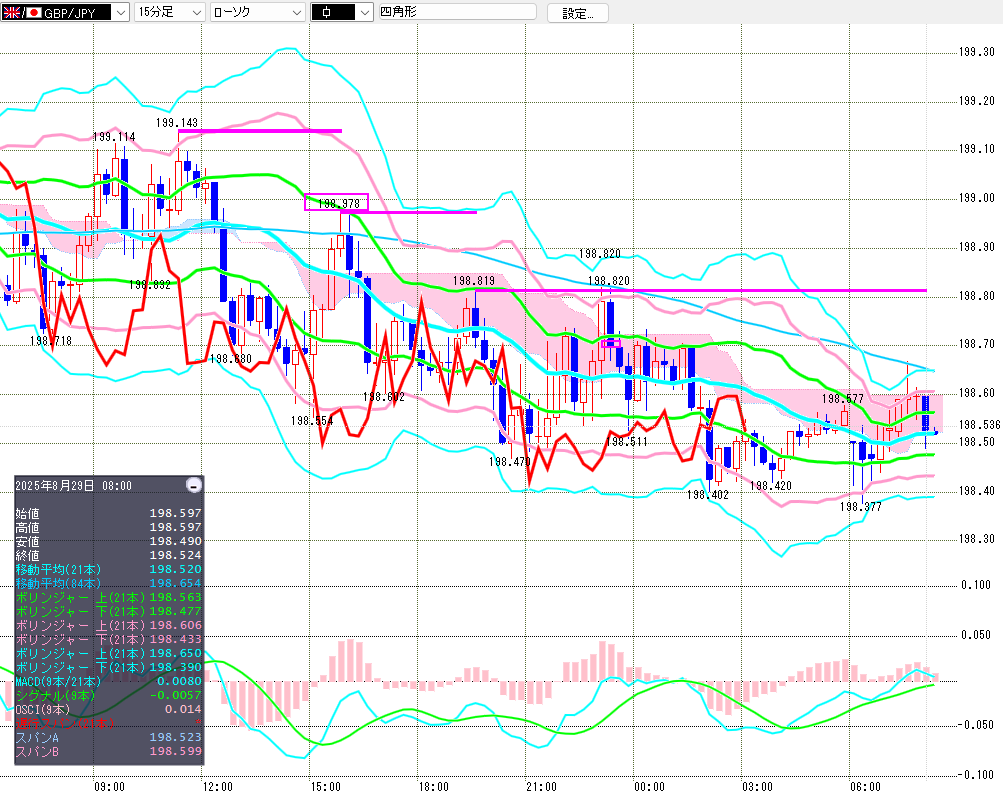The height and width of the screenshot is (795, 1003).
Task: Click the スパンB 198.599 row
Action: coord(108,752)
